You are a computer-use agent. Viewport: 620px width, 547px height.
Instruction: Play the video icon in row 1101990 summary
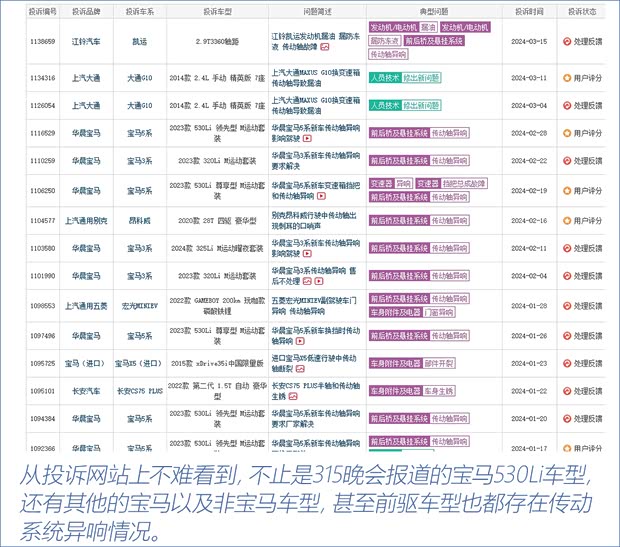[x=319, y=281]
